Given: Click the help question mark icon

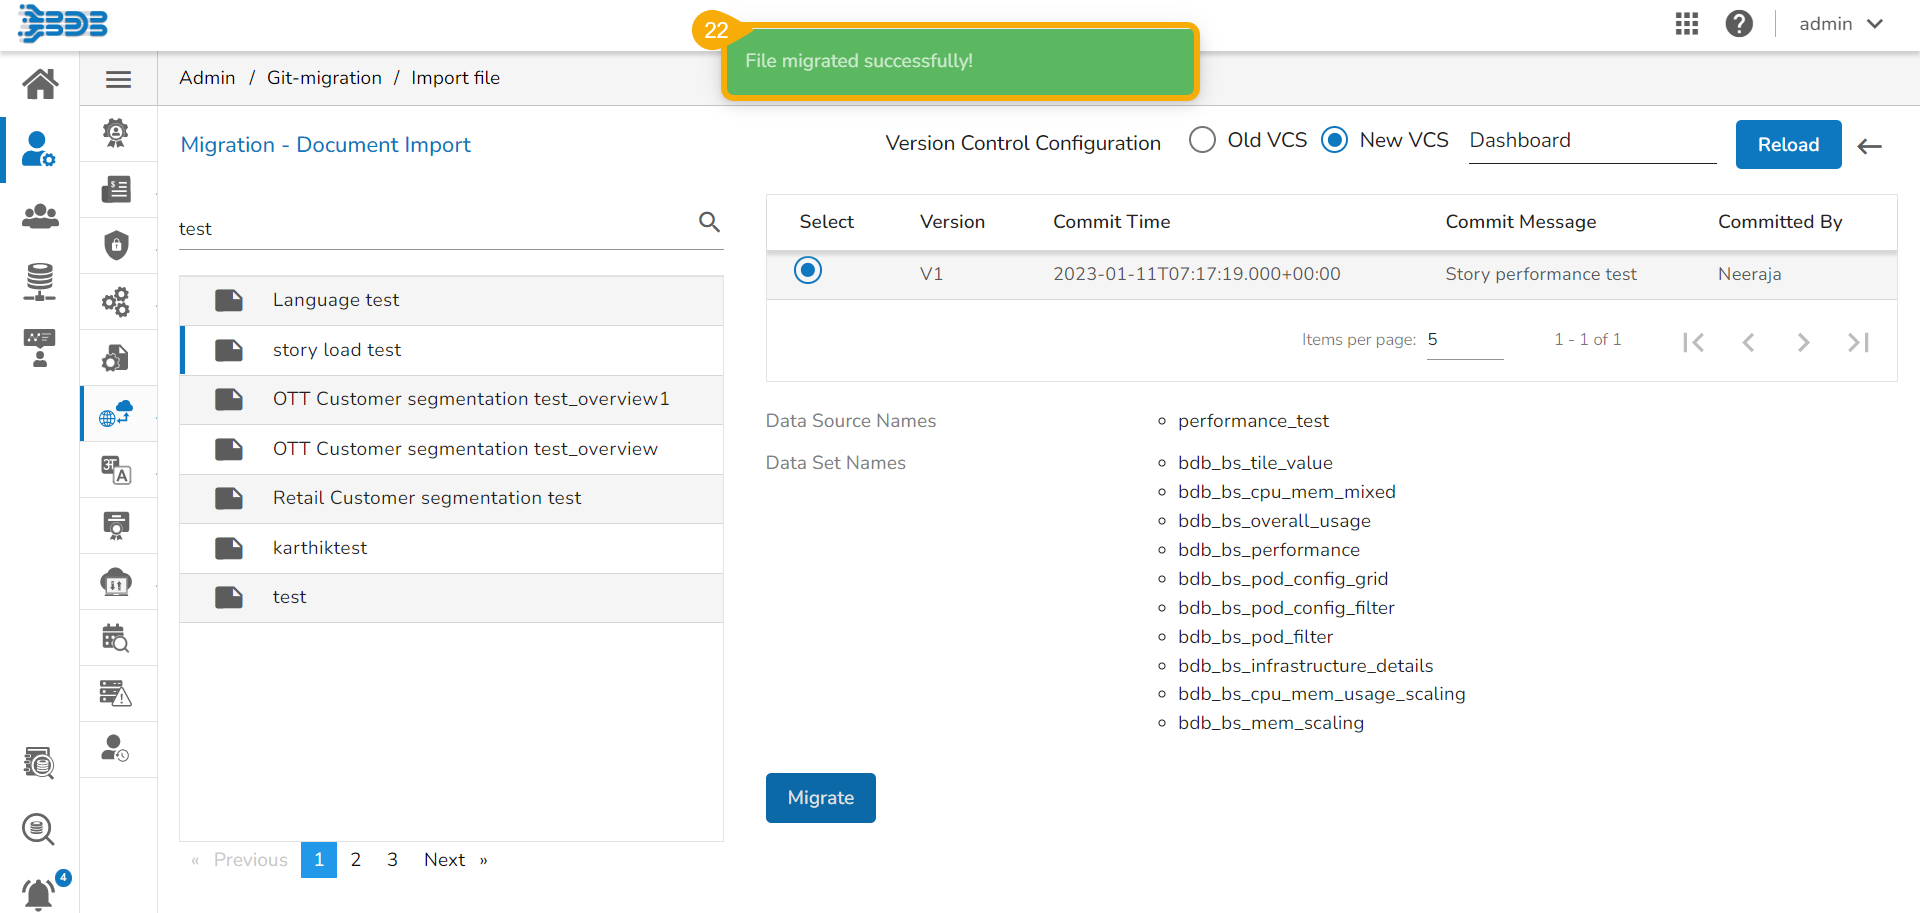Looking at the screenshot, I should 1739,24.
